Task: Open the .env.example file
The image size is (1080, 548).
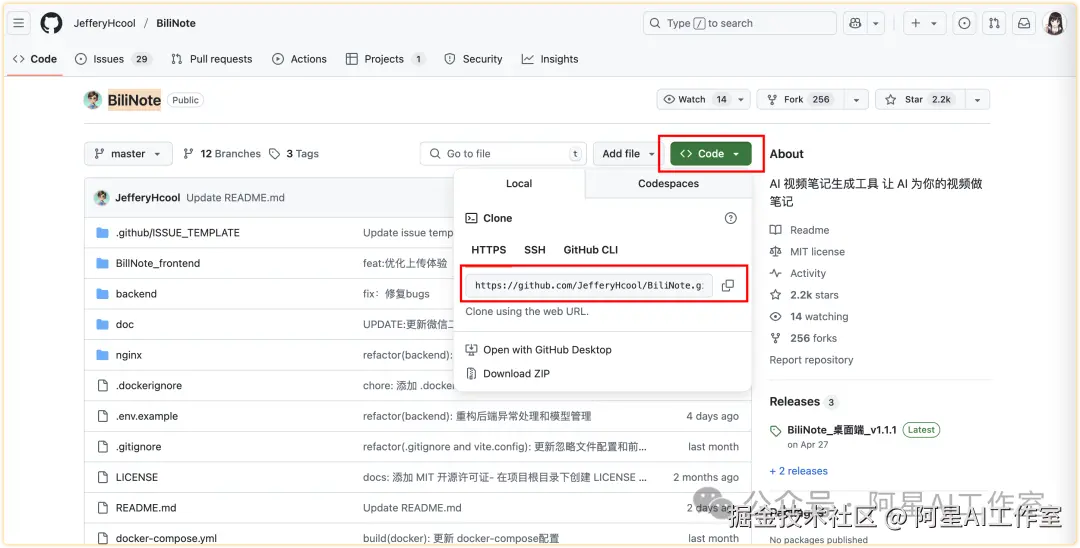Action: [147, 417]
